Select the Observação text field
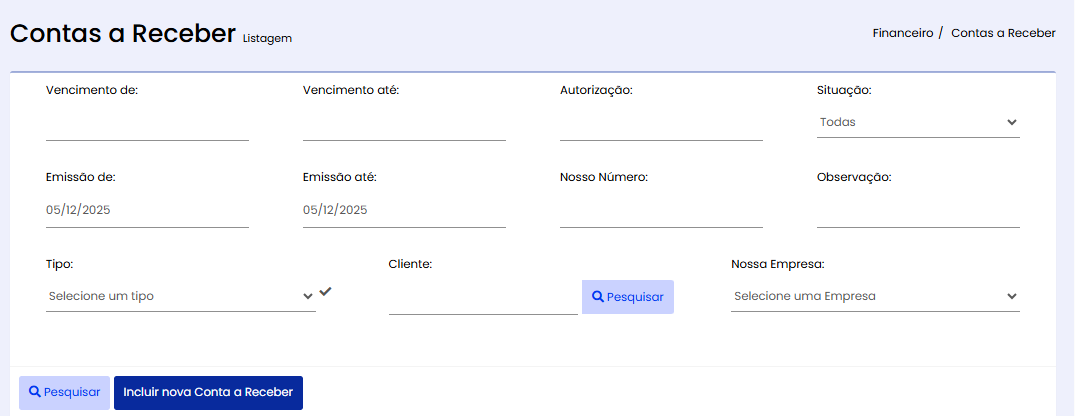Viewport: 1075px width, 416px height. coord(918,210)
